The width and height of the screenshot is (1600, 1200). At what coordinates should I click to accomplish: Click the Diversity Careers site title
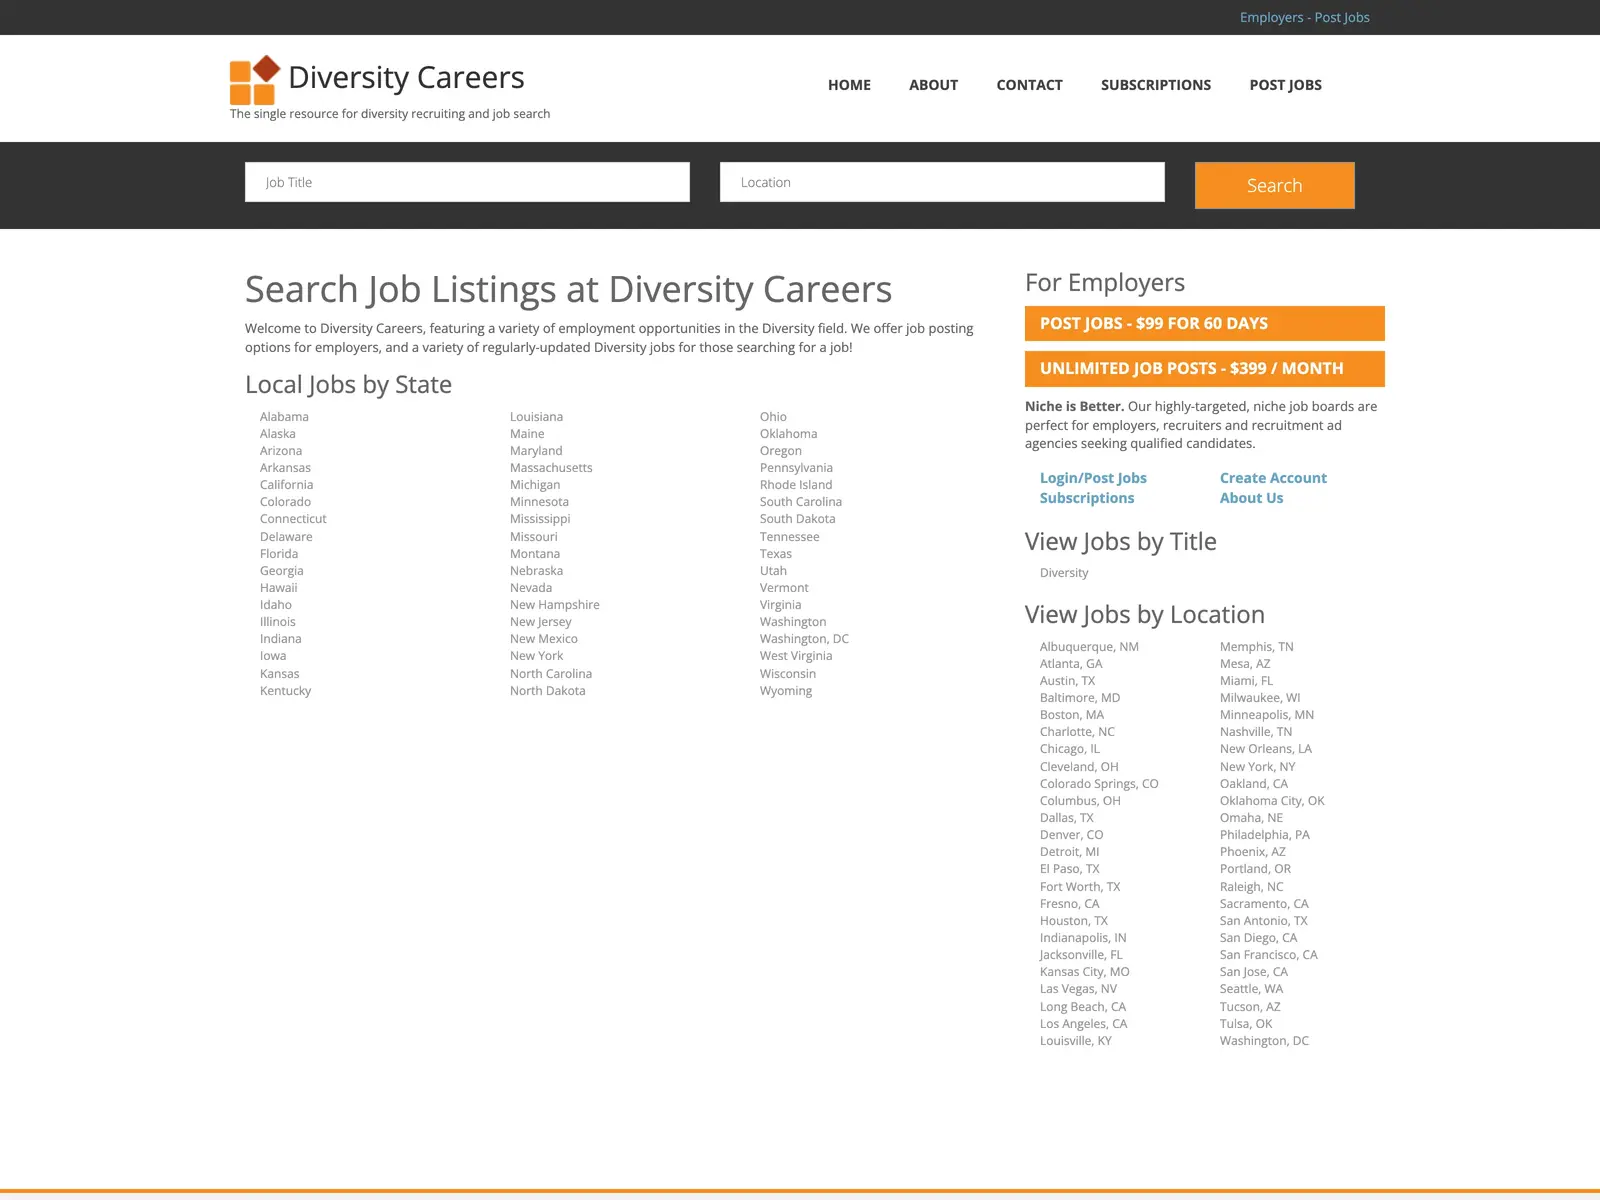[x=406, y=77]
